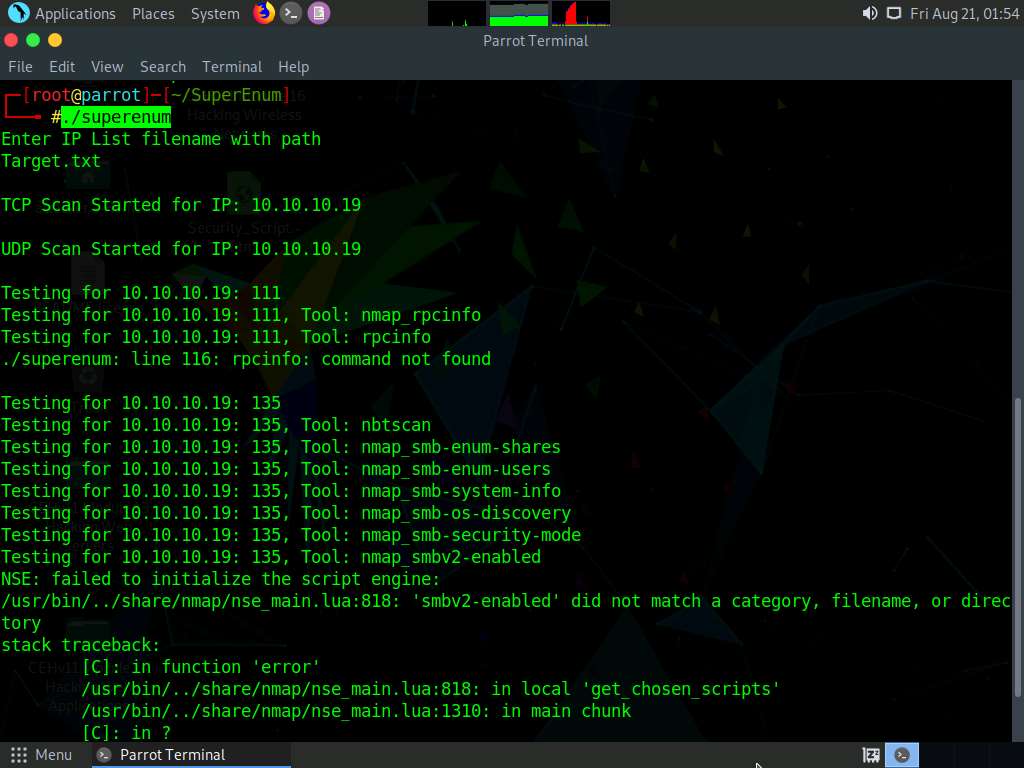Click 'TCP Scan Started for IP' line
The width and height of the screenshot is (1024, 768).
click(181, 205)
